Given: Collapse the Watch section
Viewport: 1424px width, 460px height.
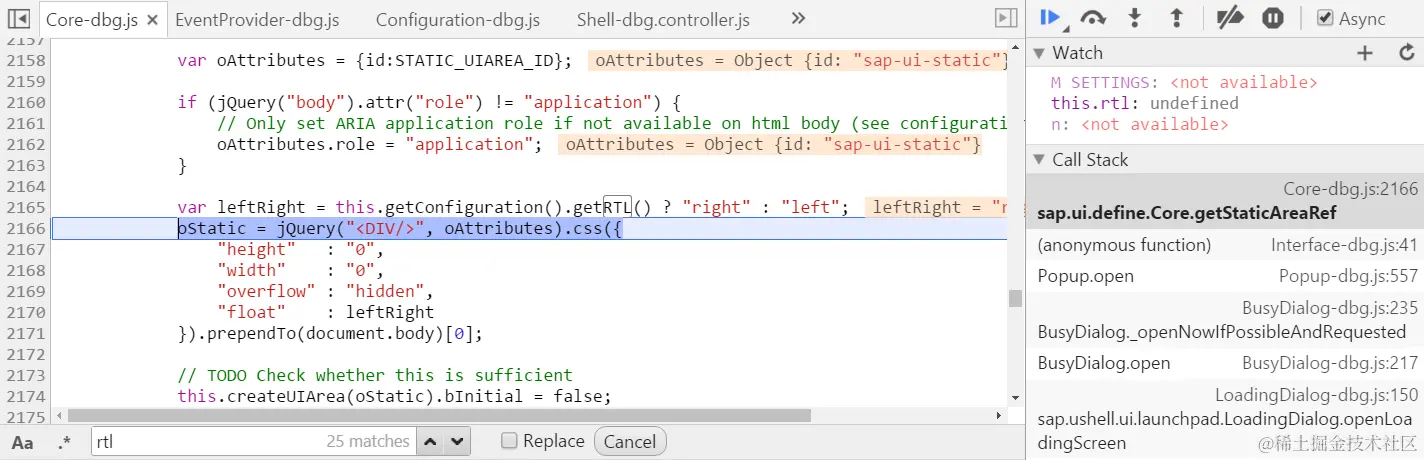Looking at the screenshot, I should [x=1039, y=53].
